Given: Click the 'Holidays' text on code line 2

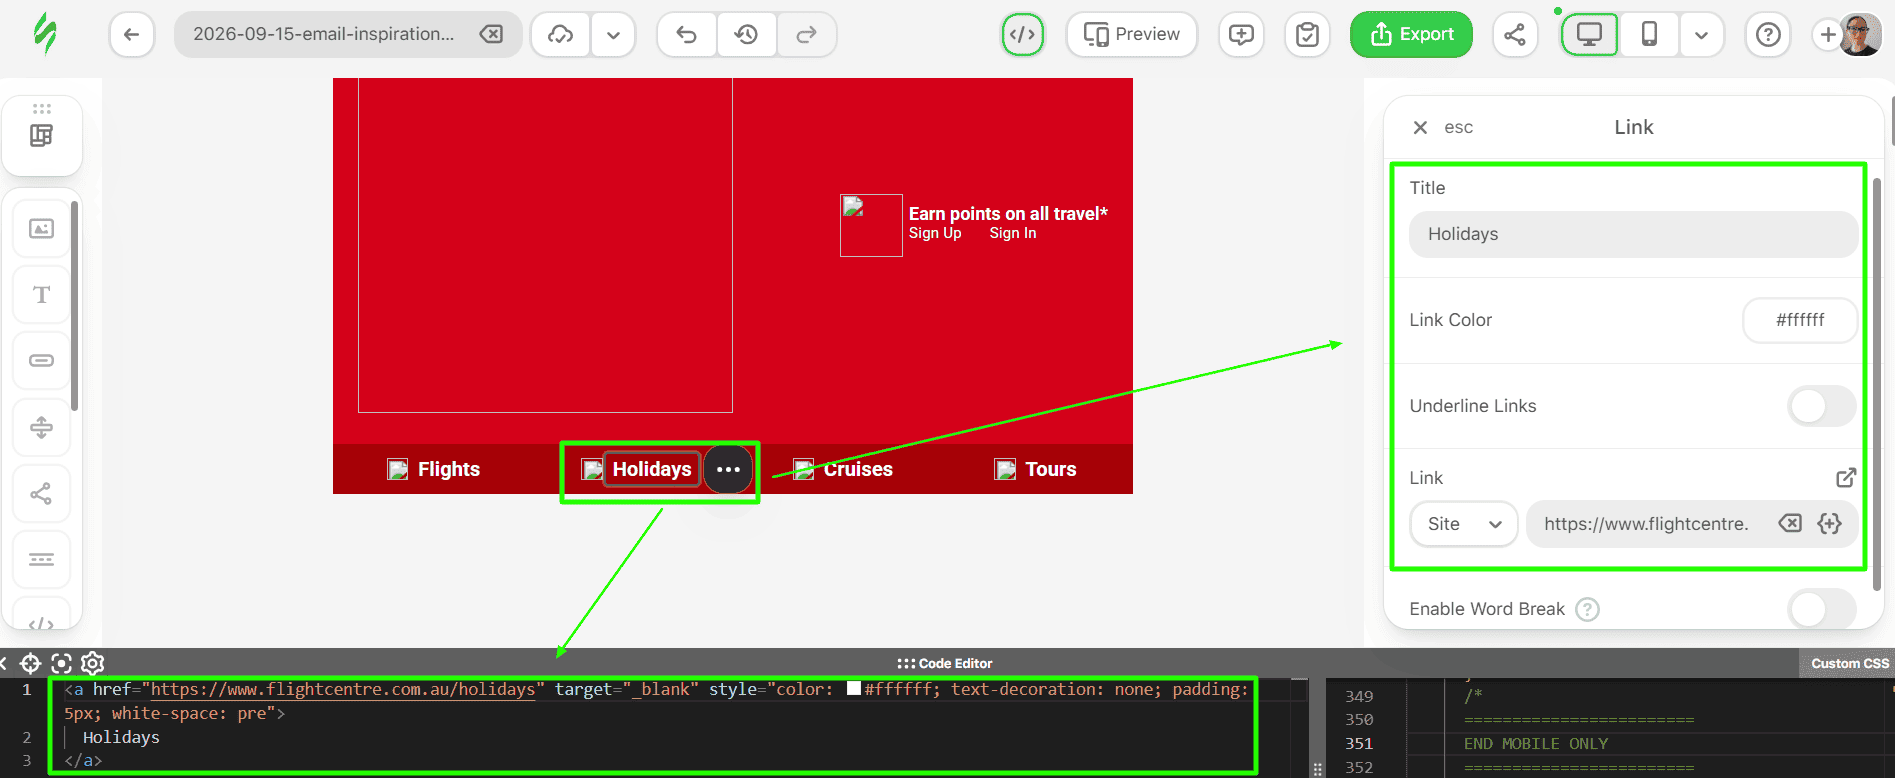Looking at the screenshot, I should (121, 737).
